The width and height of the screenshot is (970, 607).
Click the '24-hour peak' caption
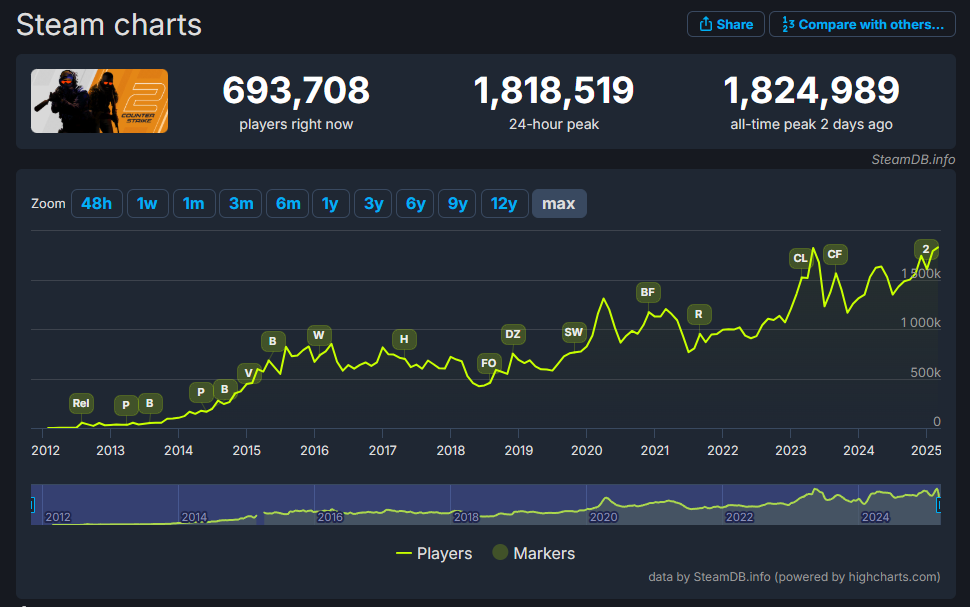tap(554, 124)
